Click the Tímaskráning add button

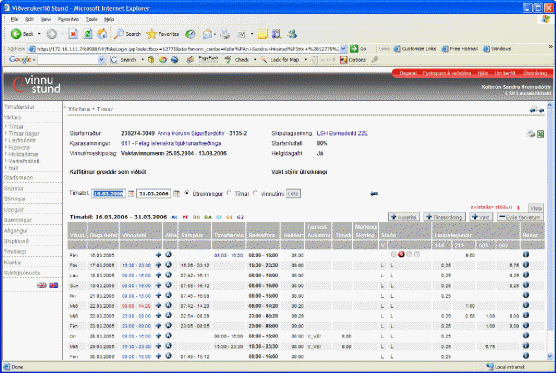pos(445,217)
